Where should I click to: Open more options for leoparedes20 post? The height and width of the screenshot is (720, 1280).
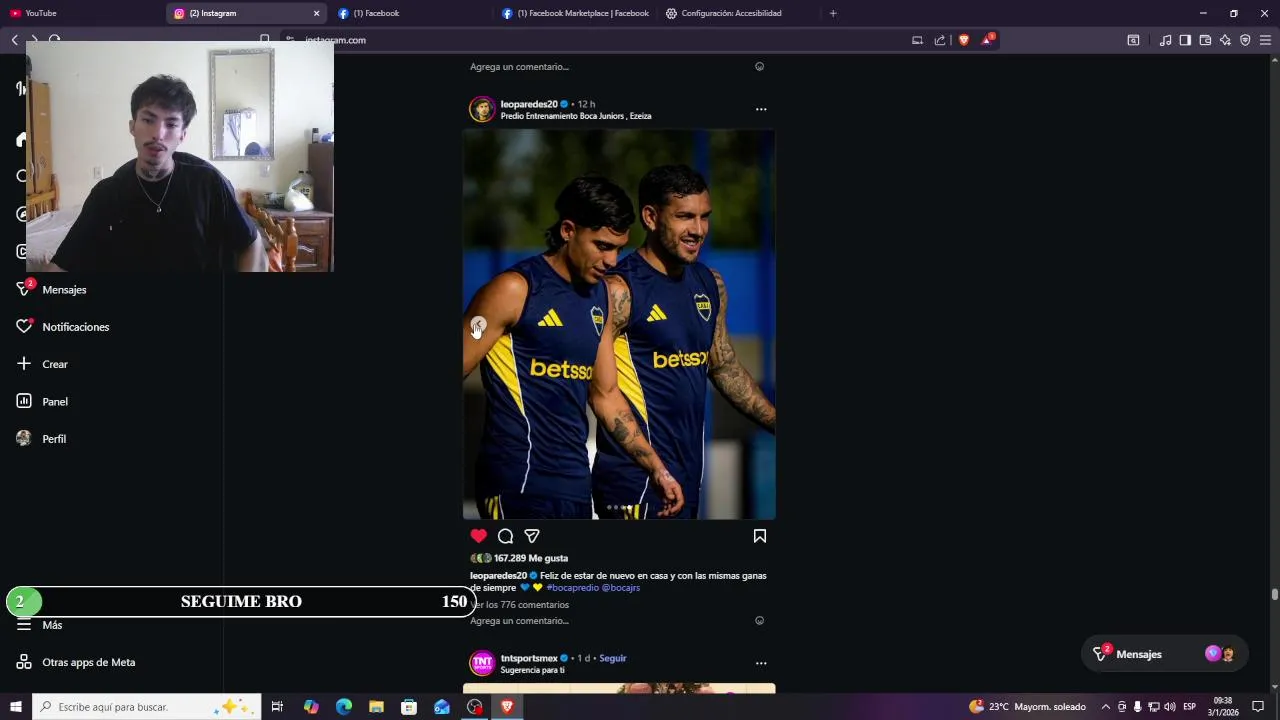click(761, 109)
